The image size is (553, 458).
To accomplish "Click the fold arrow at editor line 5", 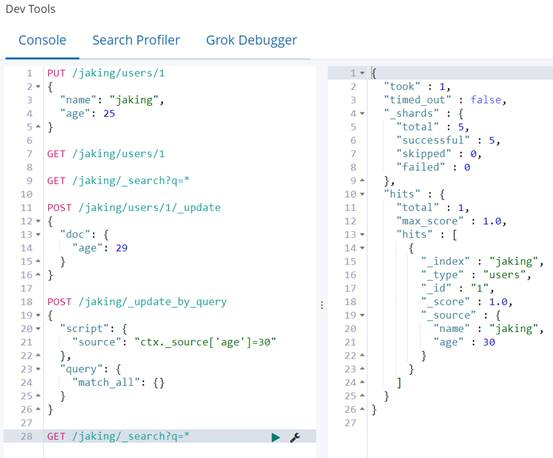I will 38,127.
